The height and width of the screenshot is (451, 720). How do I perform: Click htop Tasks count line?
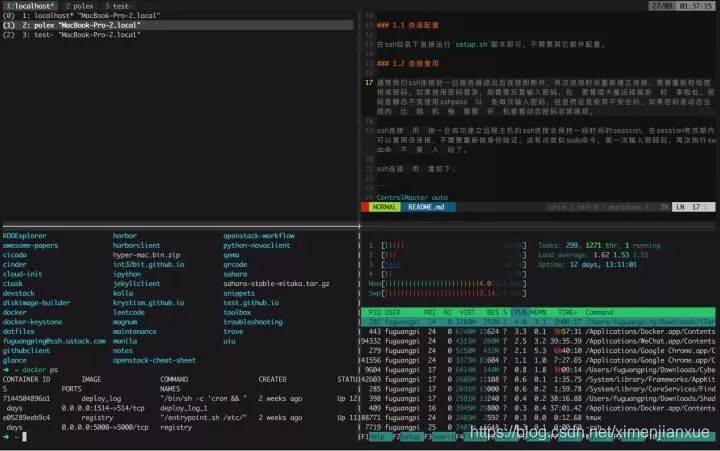tap(599, 245)
